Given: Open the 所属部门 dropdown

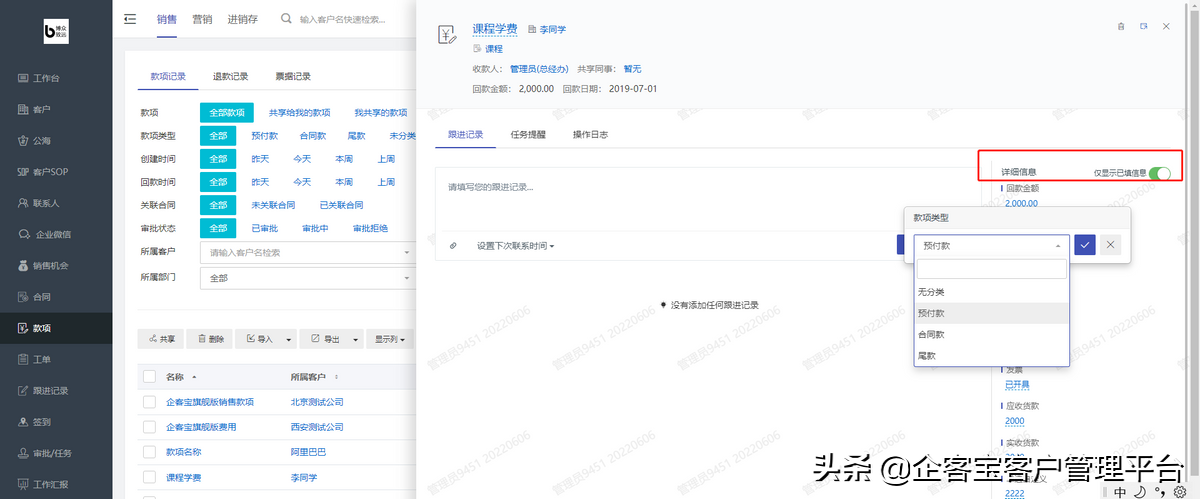Looking at the screenshot, I should click(x=307, y=277).
